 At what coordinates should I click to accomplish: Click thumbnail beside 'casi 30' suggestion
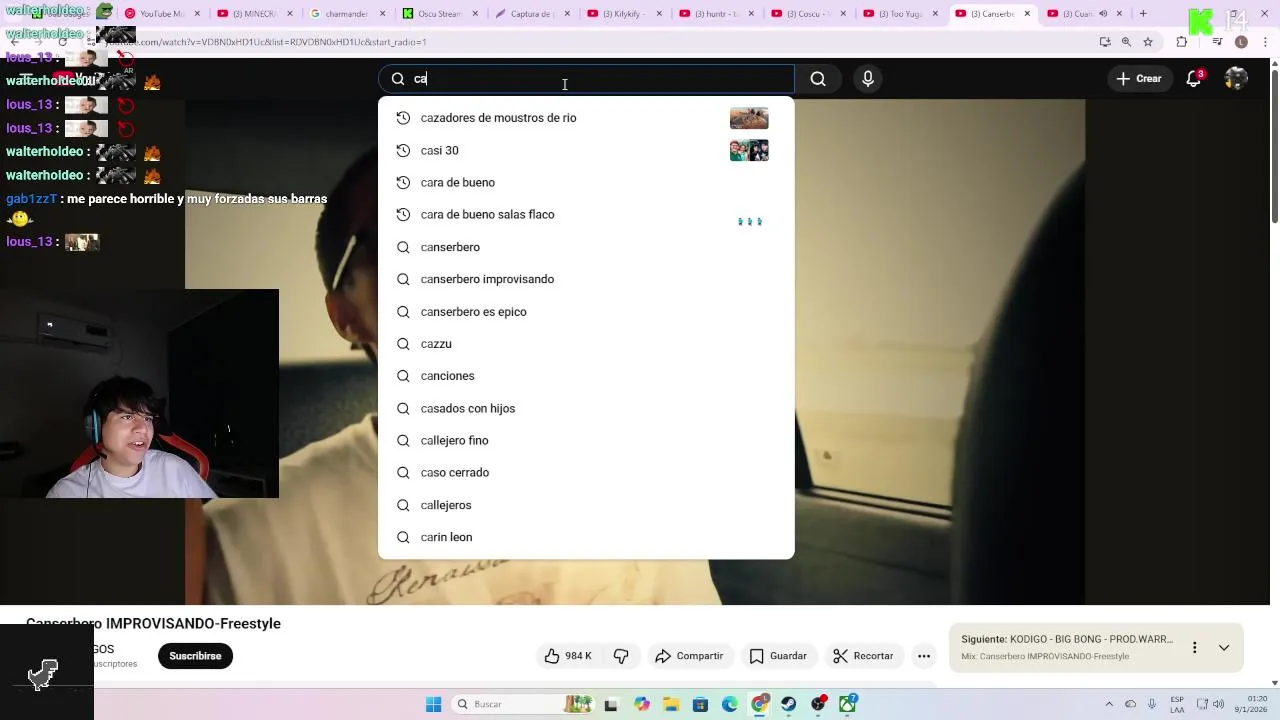749,150
